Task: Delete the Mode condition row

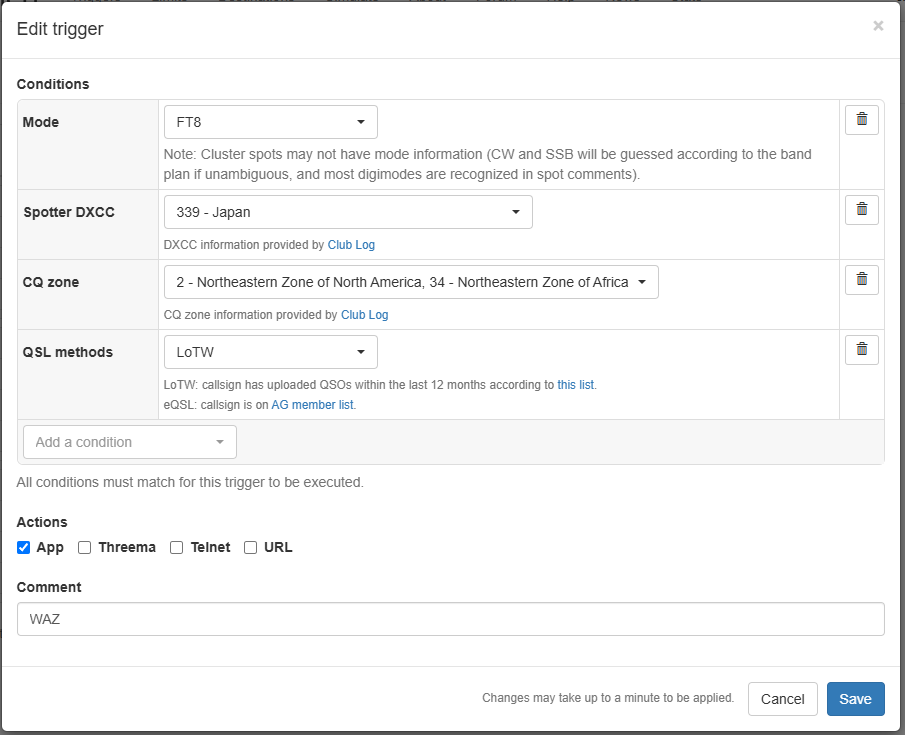Action: coord(861,120)
